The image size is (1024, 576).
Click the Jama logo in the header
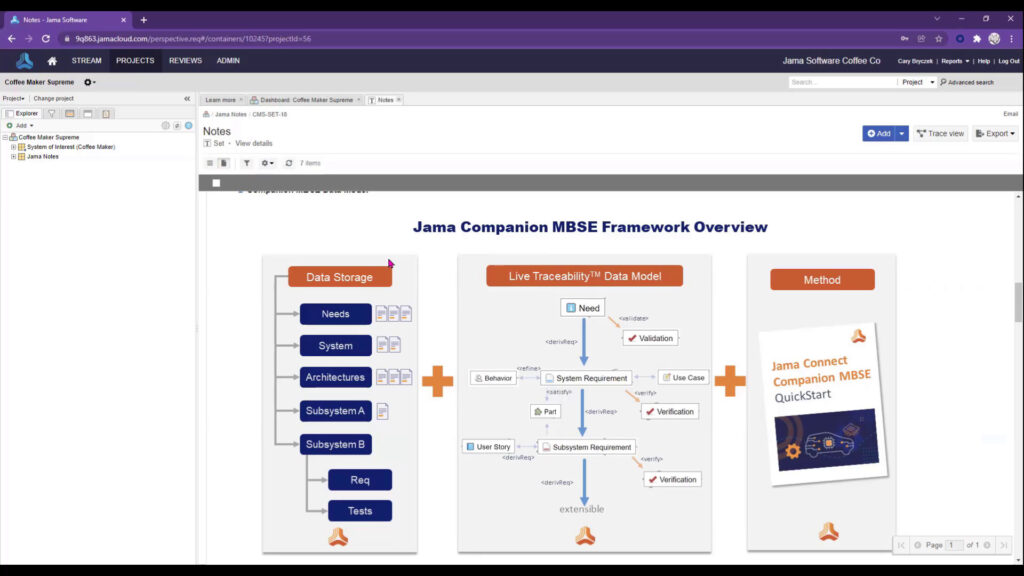tap(24, 61)
